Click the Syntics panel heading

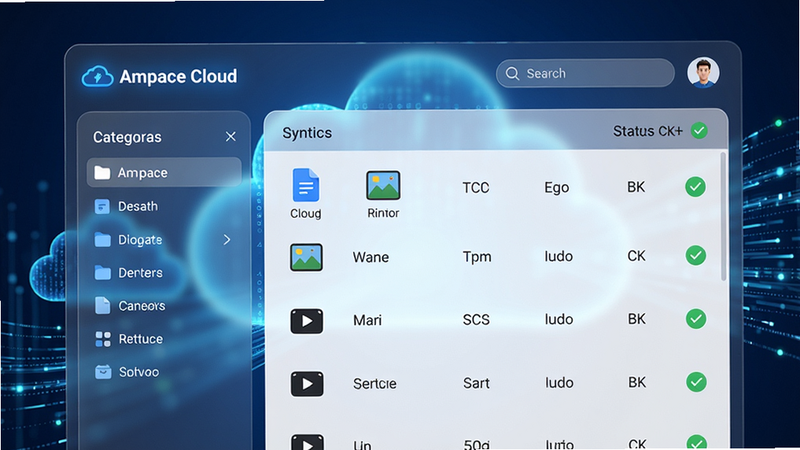pos(307,133)
